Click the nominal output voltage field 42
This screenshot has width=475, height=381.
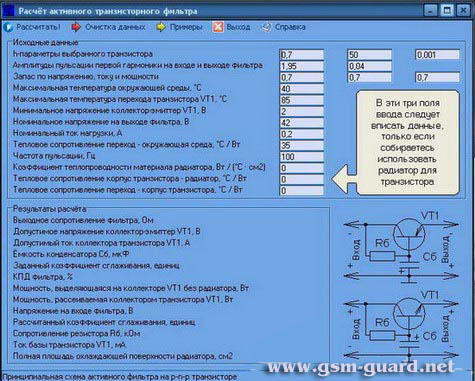click(302, 123)
